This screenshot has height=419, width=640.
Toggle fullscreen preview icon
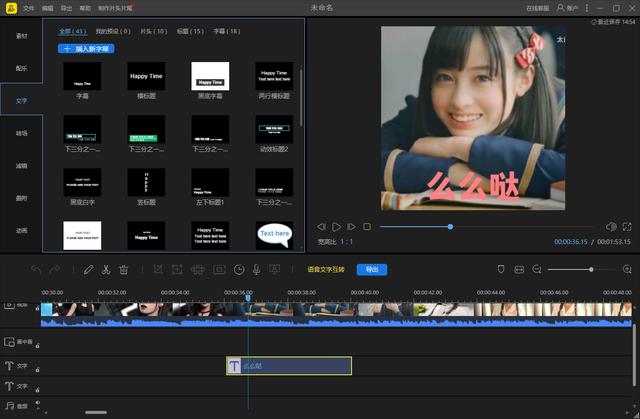(627, 227)
